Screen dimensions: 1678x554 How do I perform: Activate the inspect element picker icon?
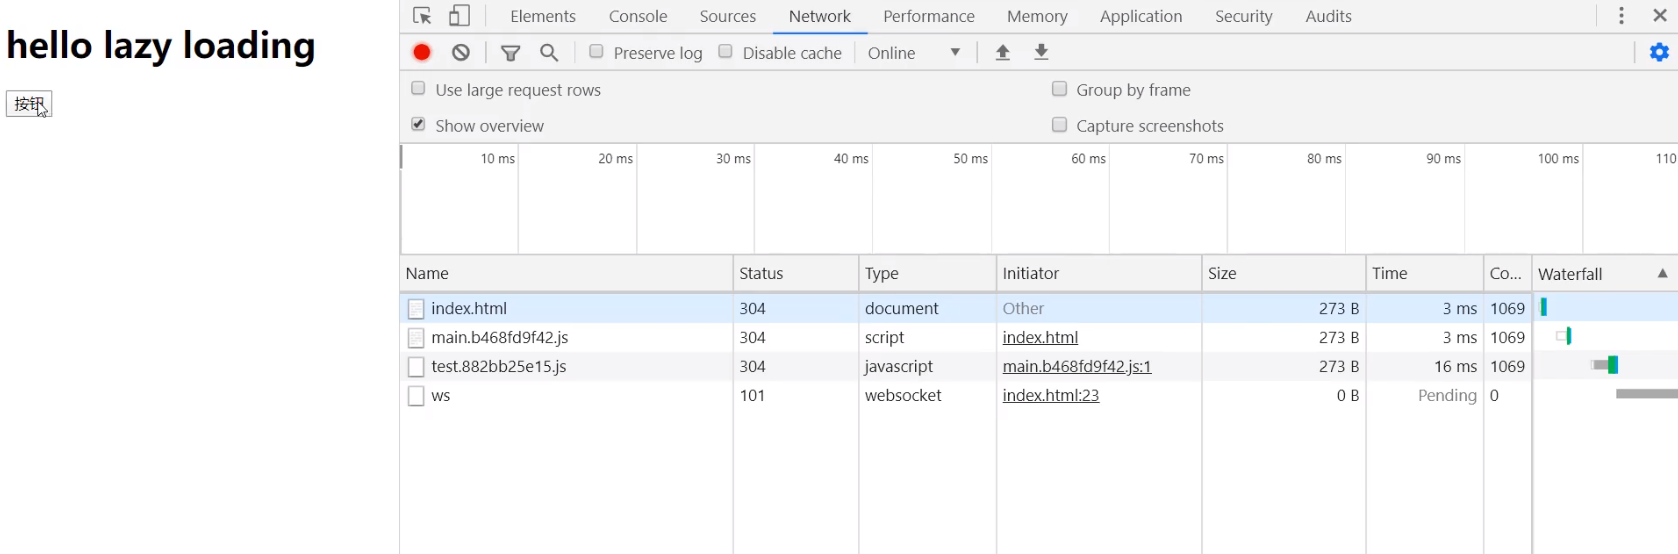422,16
